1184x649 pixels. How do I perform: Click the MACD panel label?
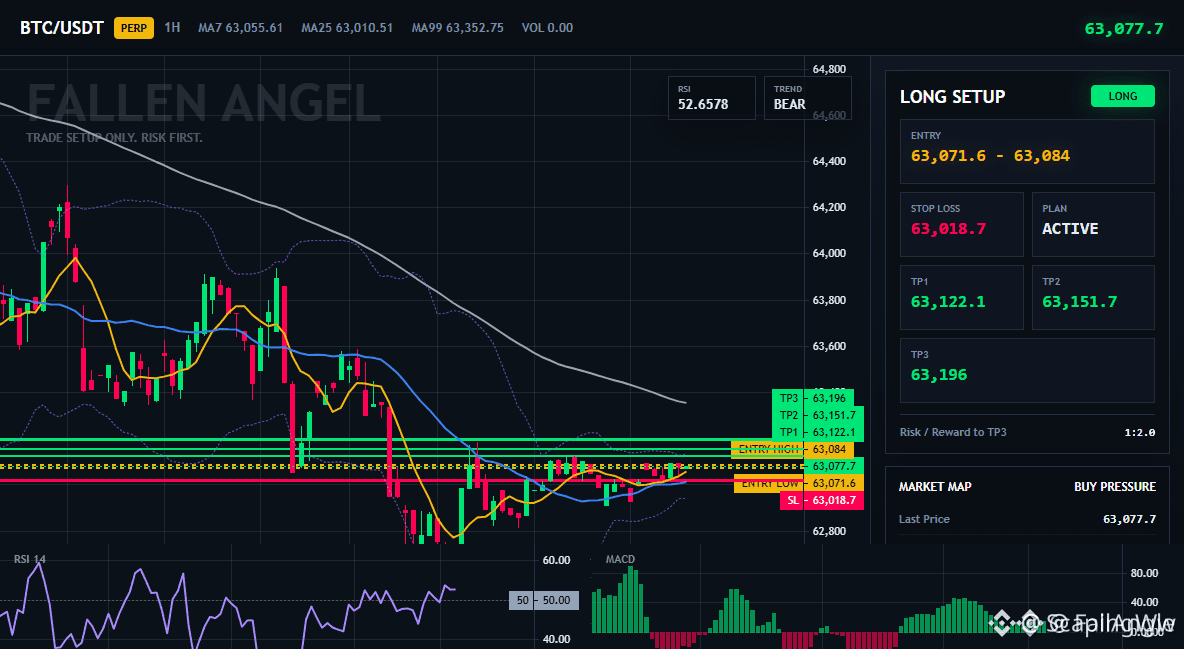(620, 559)
